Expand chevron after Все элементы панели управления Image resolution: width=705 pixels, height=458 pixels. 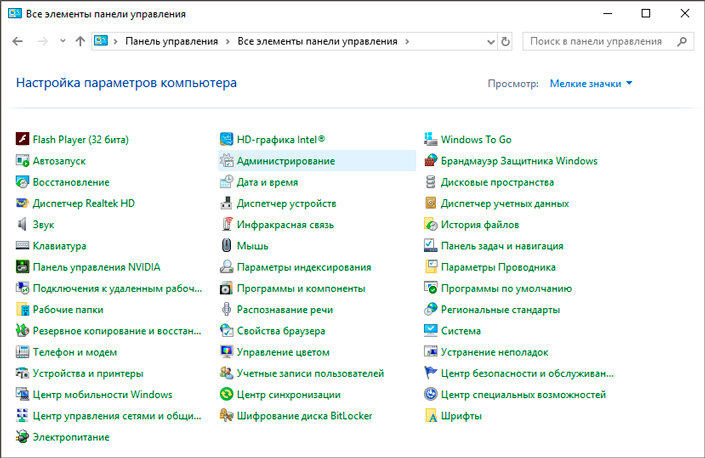[407, 41]
